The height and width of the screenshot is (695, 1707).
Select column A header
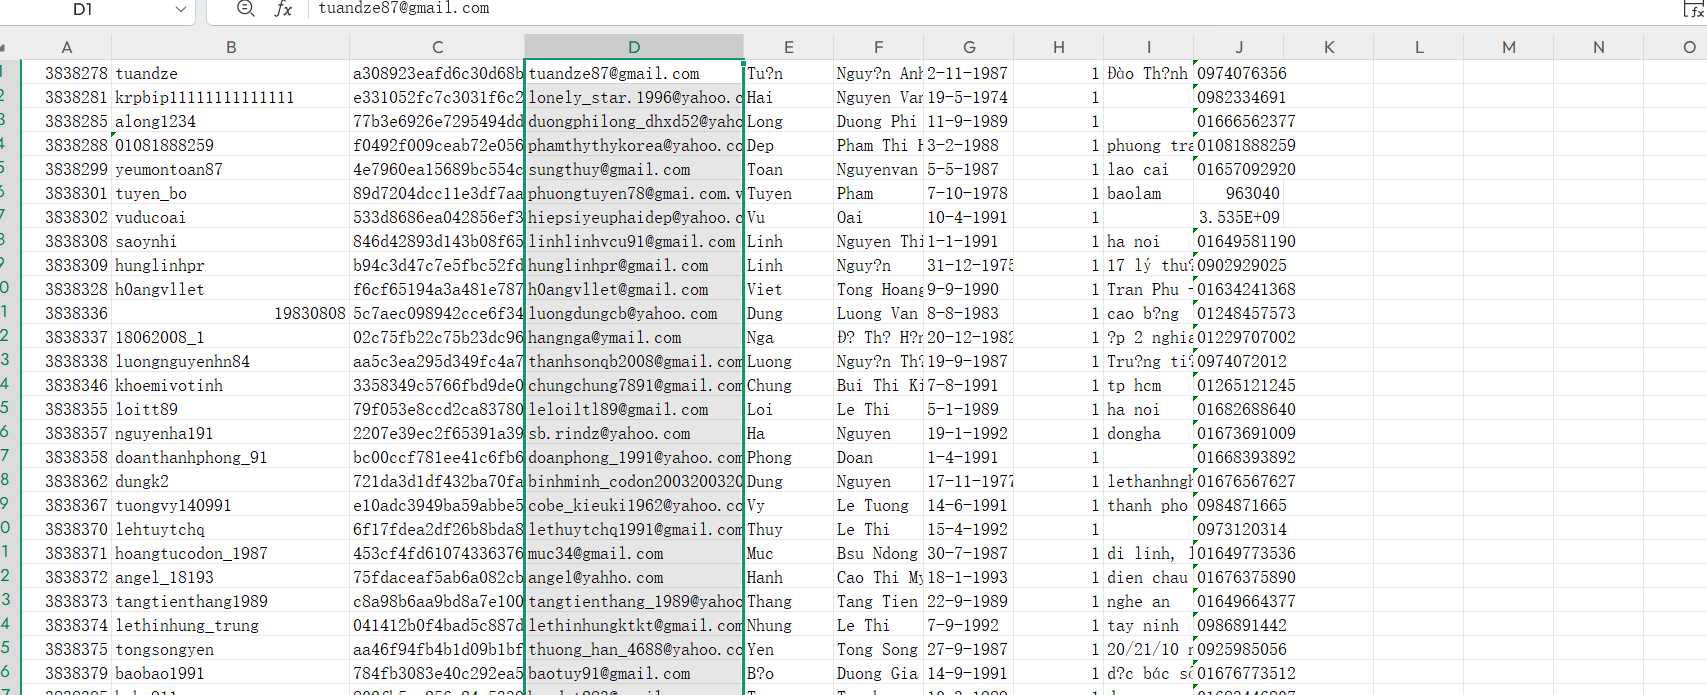(x=66, y=47)
